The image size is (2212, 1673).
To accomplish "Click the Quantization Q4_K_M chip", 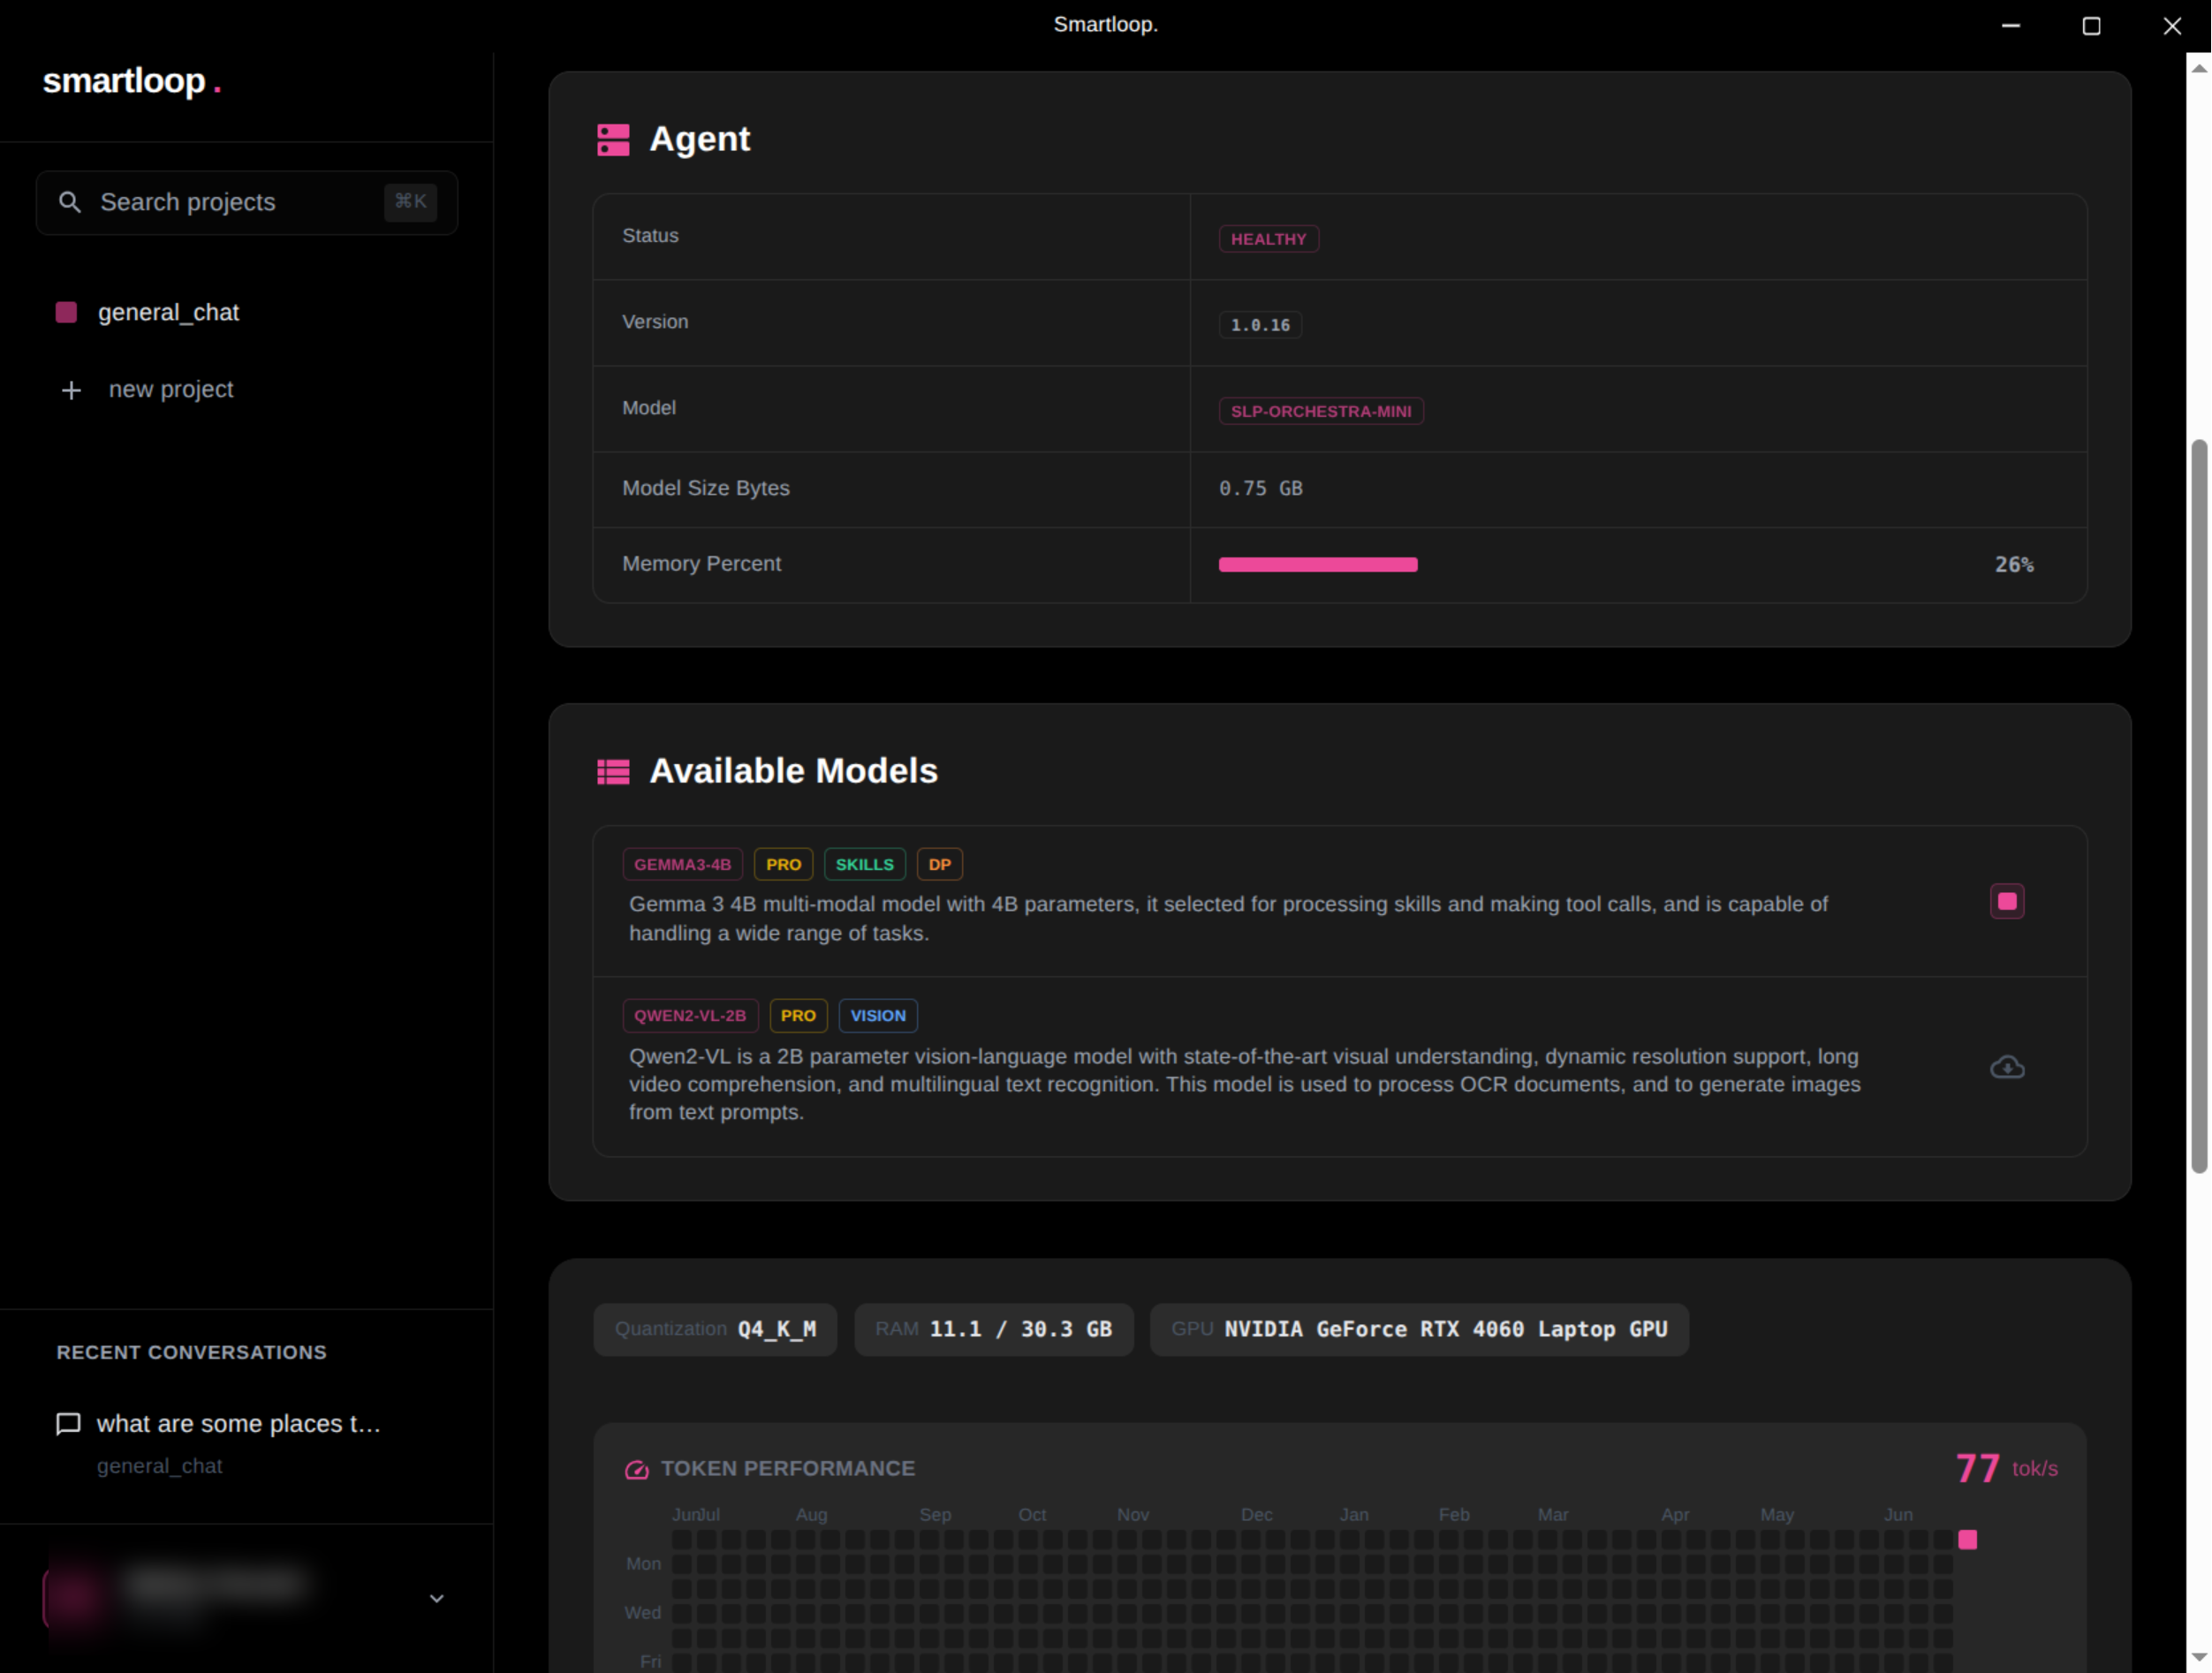I will pos(715,1329).
